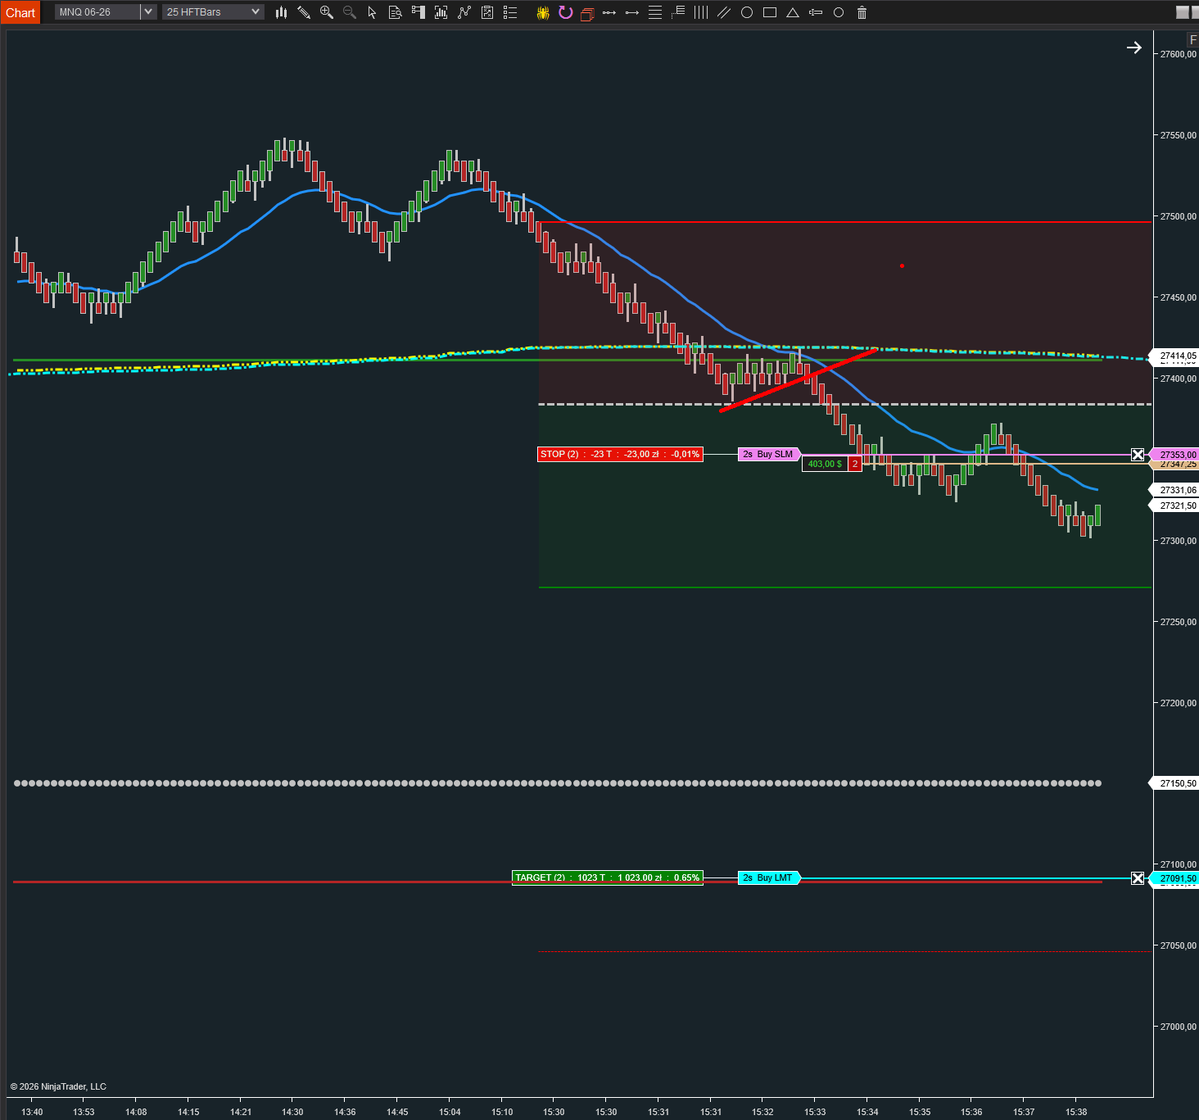1199x1120 pixels.
Task: Select the thick red trend line
Action: tap(798, 380)
